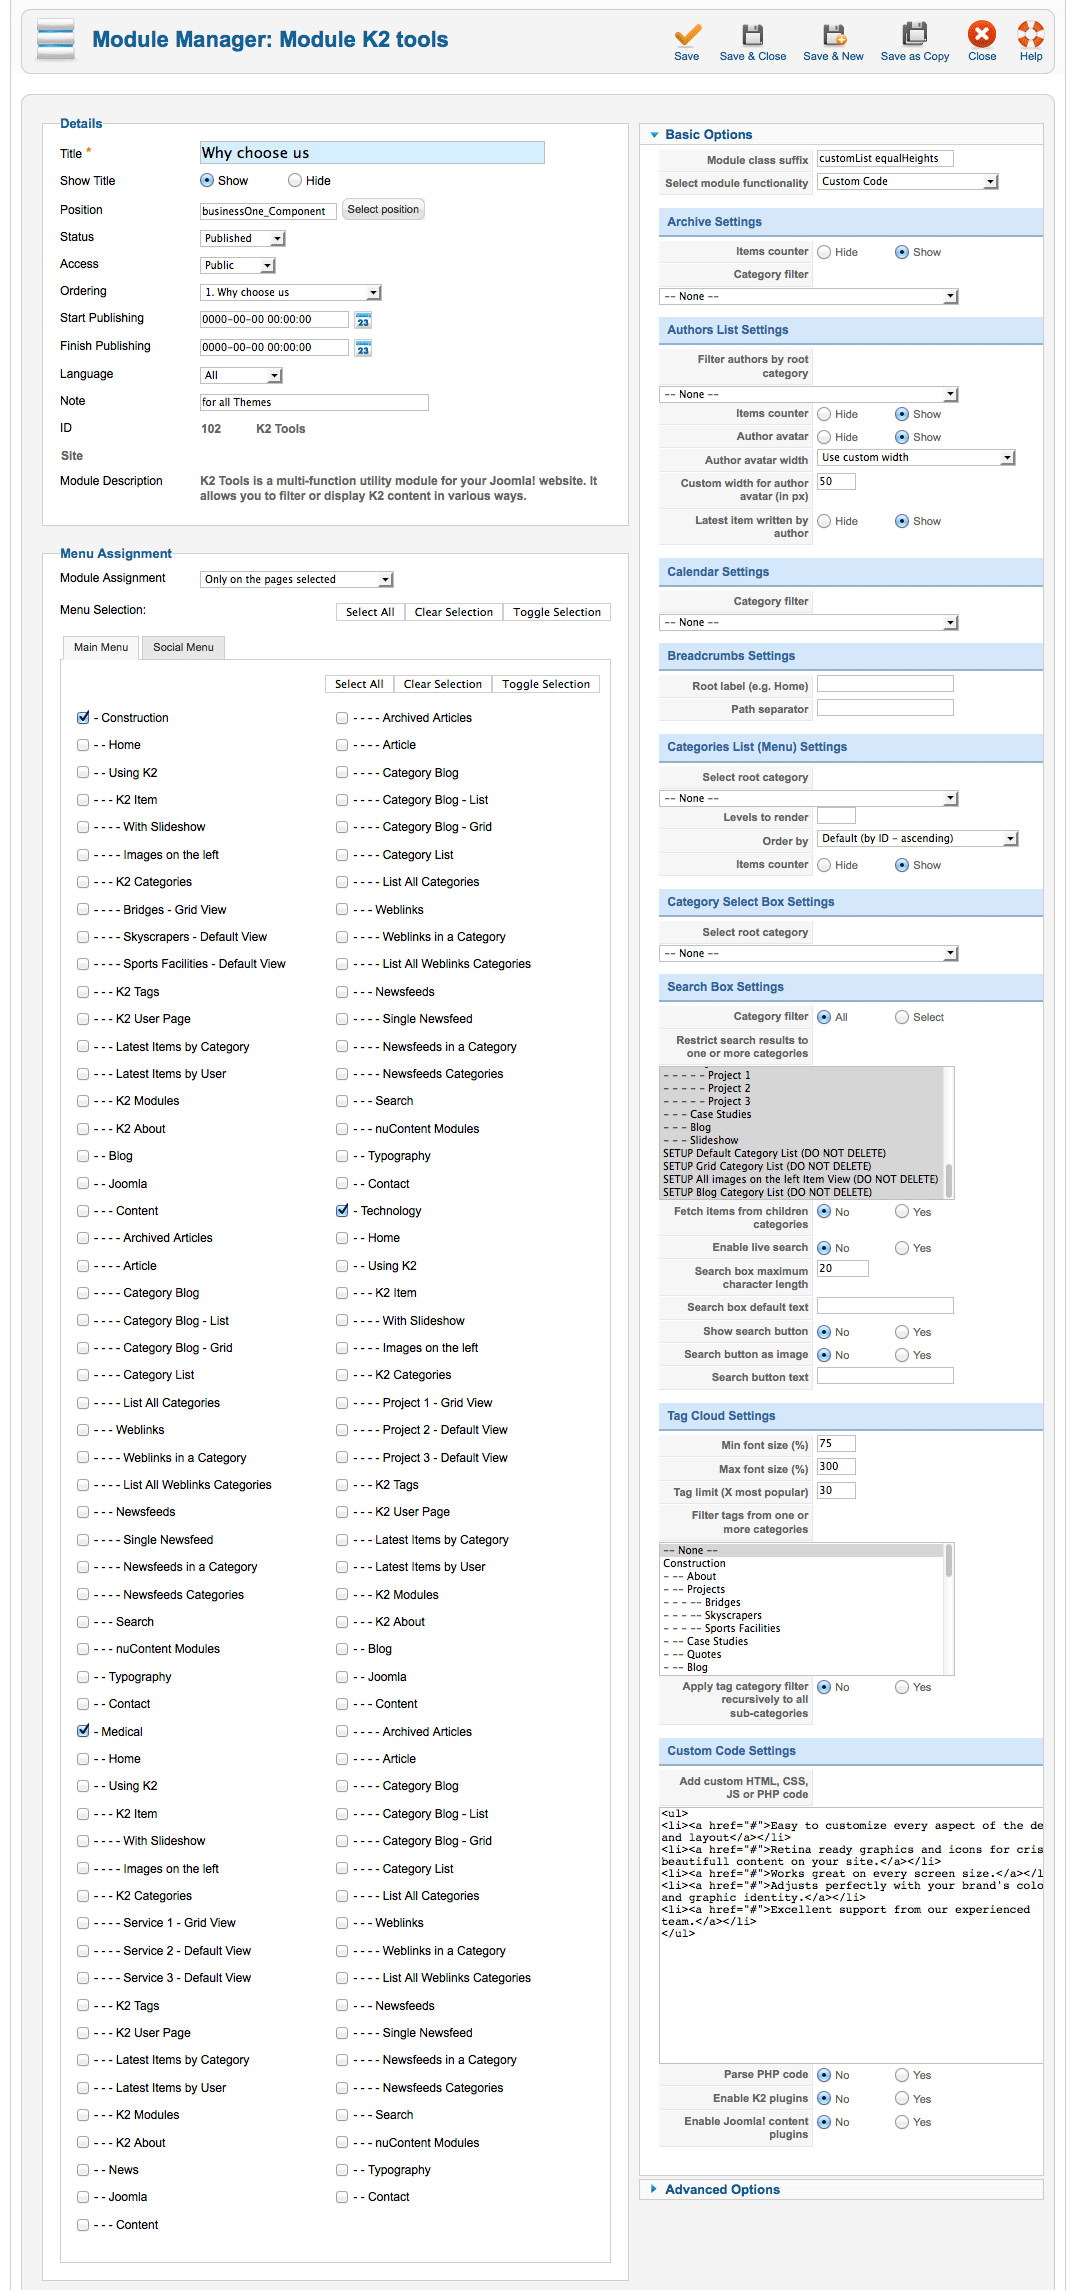Choose Select for Search Box Category filter
Image resolution: width=1076 pixels, height=2290 pixels.
pyautogui.click(x=902, y=1017)
